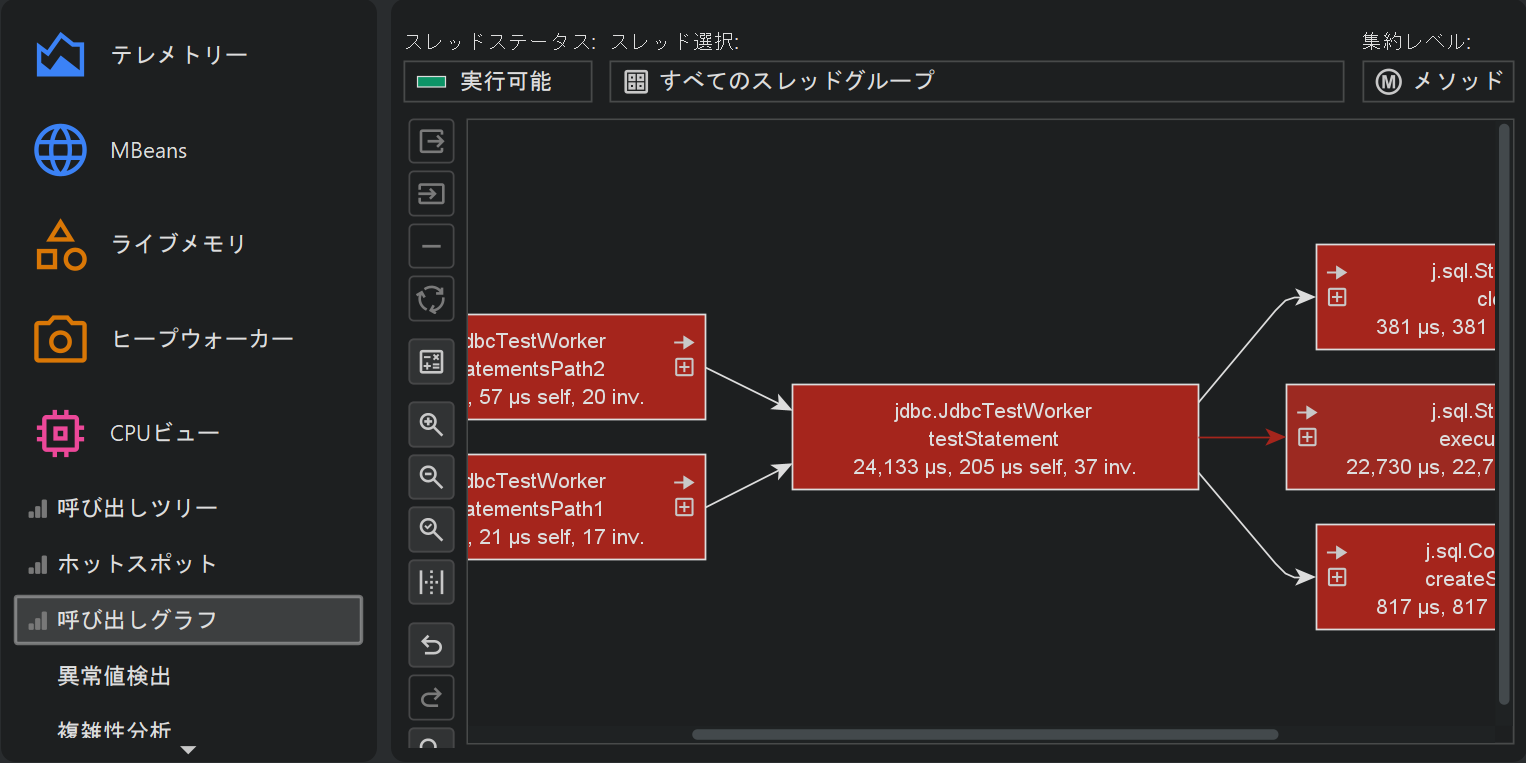Screen dimensions: 1526x763
Task: Expand plus box on insertStatementsPath2 node
Action: coord(684,367)
